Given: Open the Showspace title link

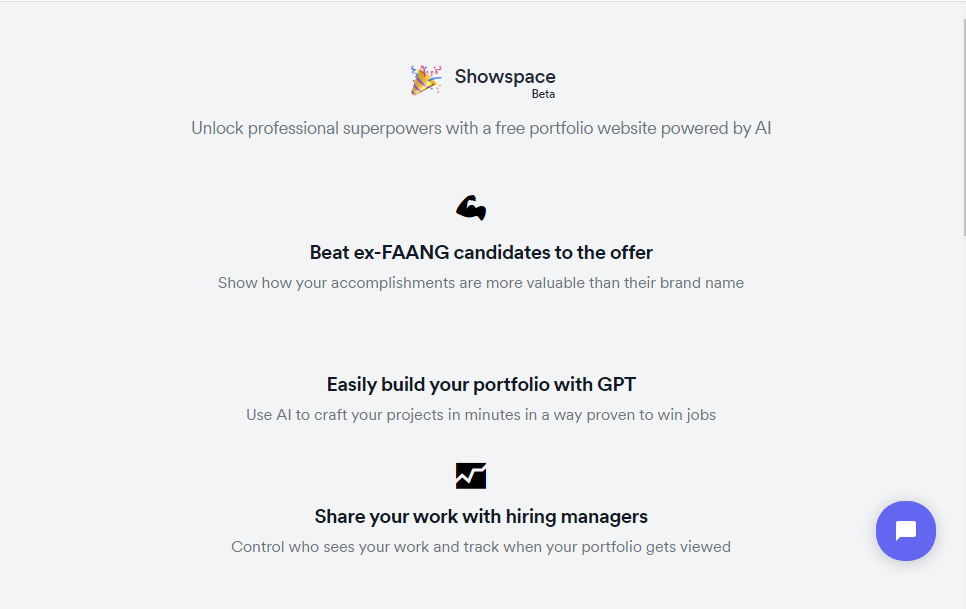Looking at the screenshot, I should pos(505,76).
